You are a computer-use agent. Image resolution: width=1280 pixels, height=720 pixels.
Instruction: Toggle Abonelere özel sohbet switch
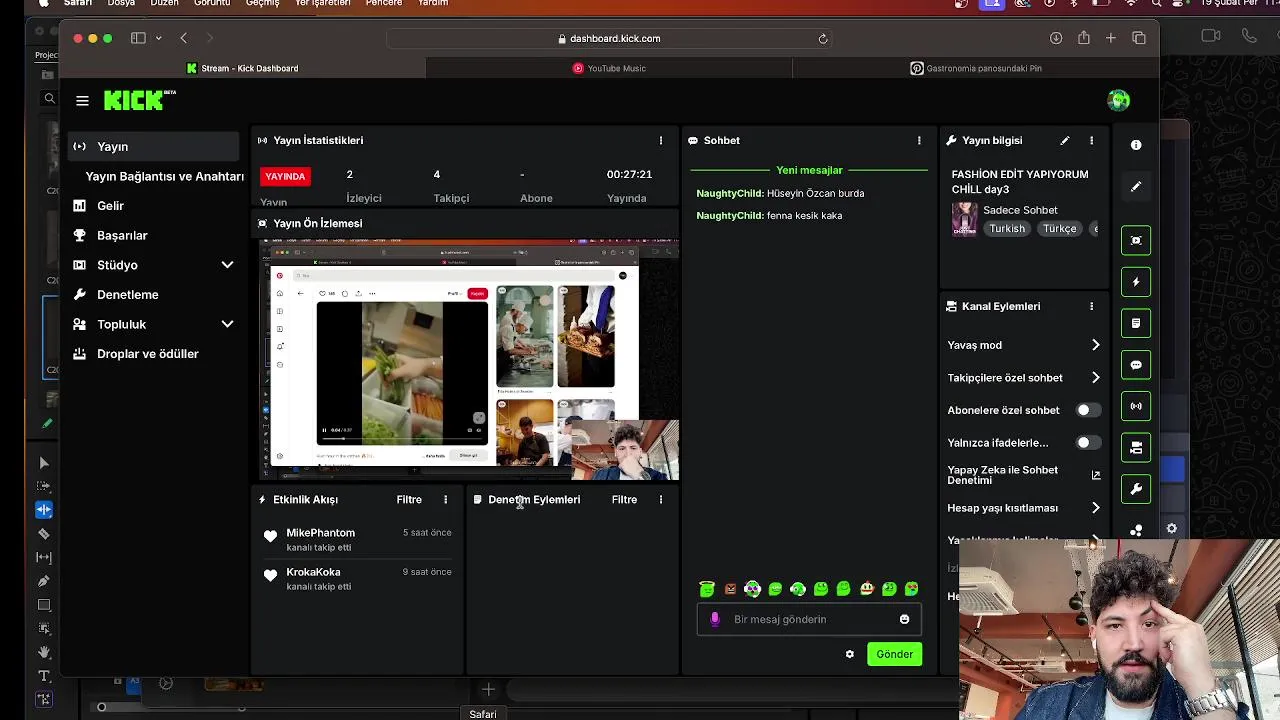1087,410
